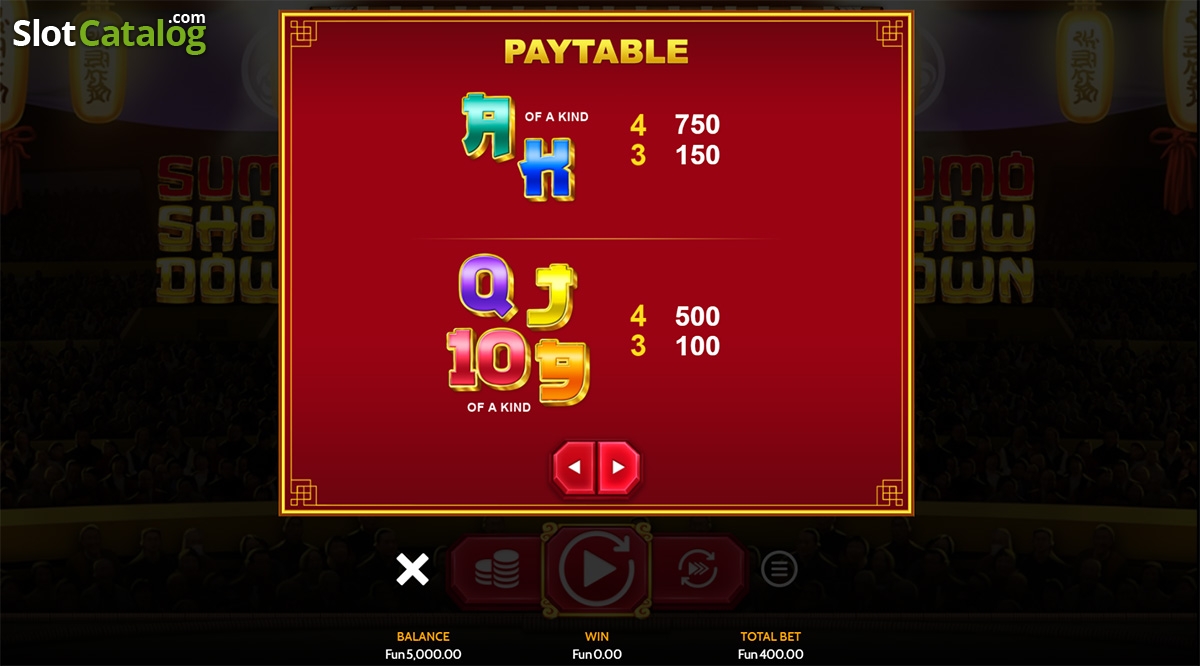
Task: Select the orange 9 symbol
Action: [x=562, y=370]
